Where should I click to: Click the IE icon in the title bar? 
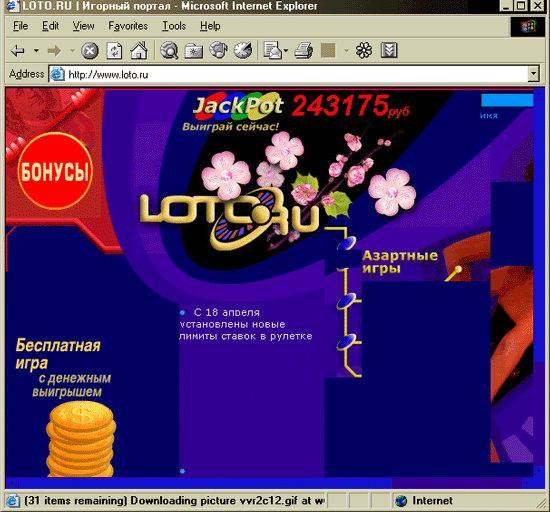pos(13,6)
